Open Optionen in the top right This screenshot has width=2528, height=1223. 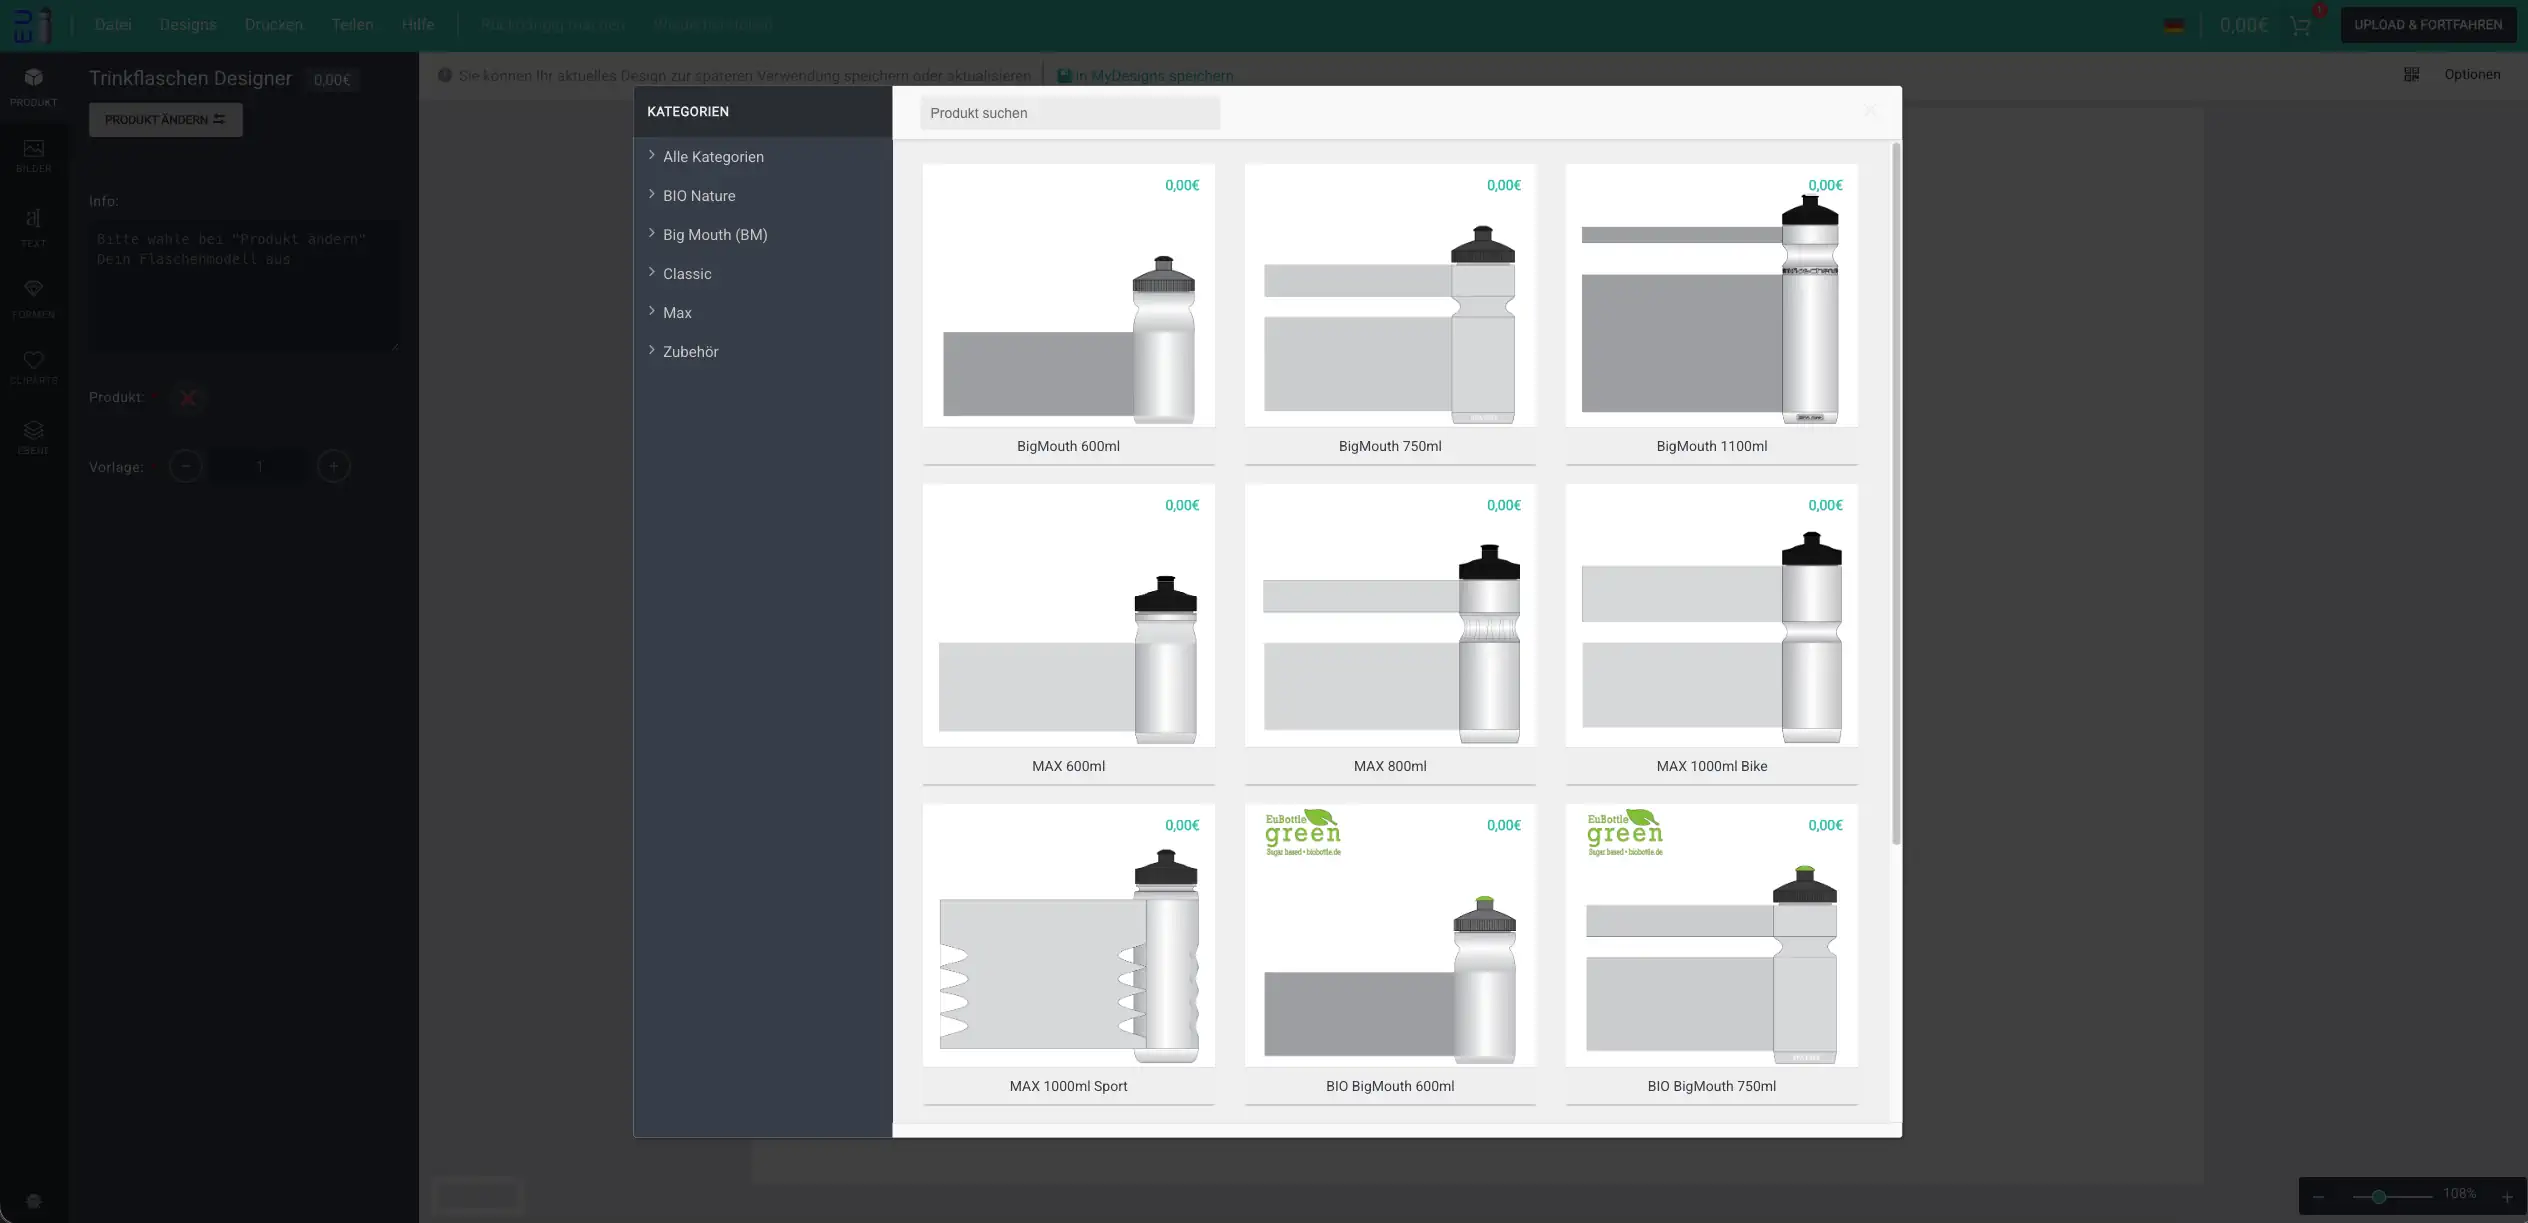(2472, 74)
